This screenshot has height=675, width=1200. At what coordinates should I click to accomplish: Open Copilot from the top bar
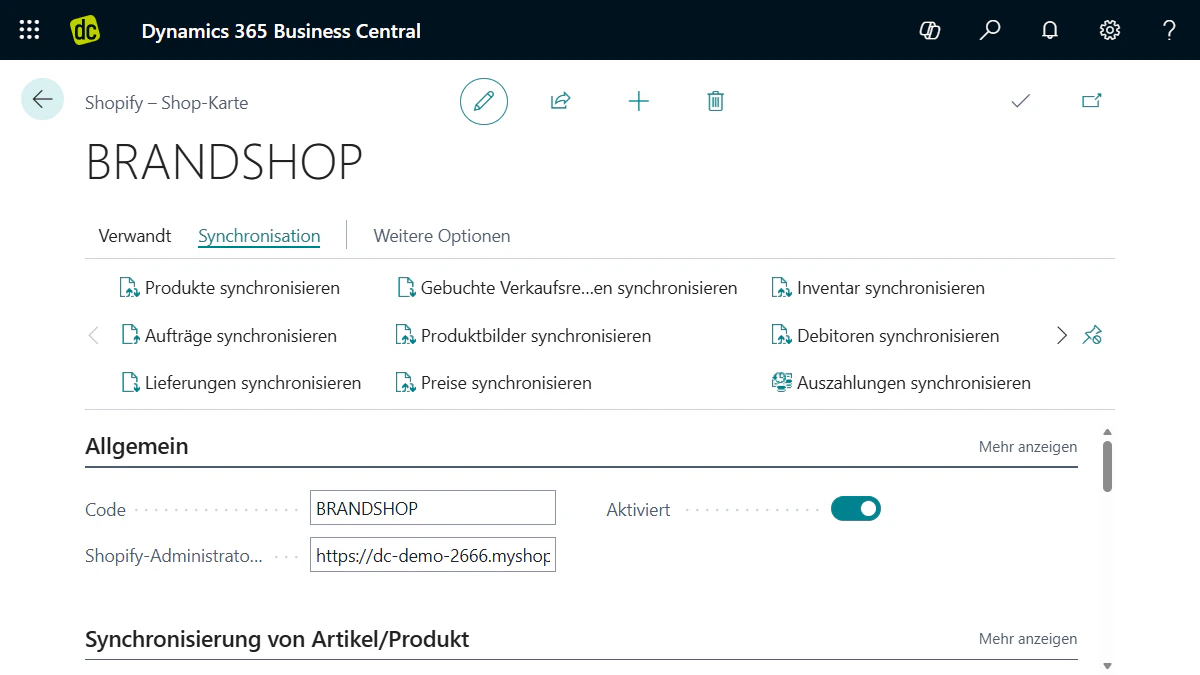(x=930, y=30)
